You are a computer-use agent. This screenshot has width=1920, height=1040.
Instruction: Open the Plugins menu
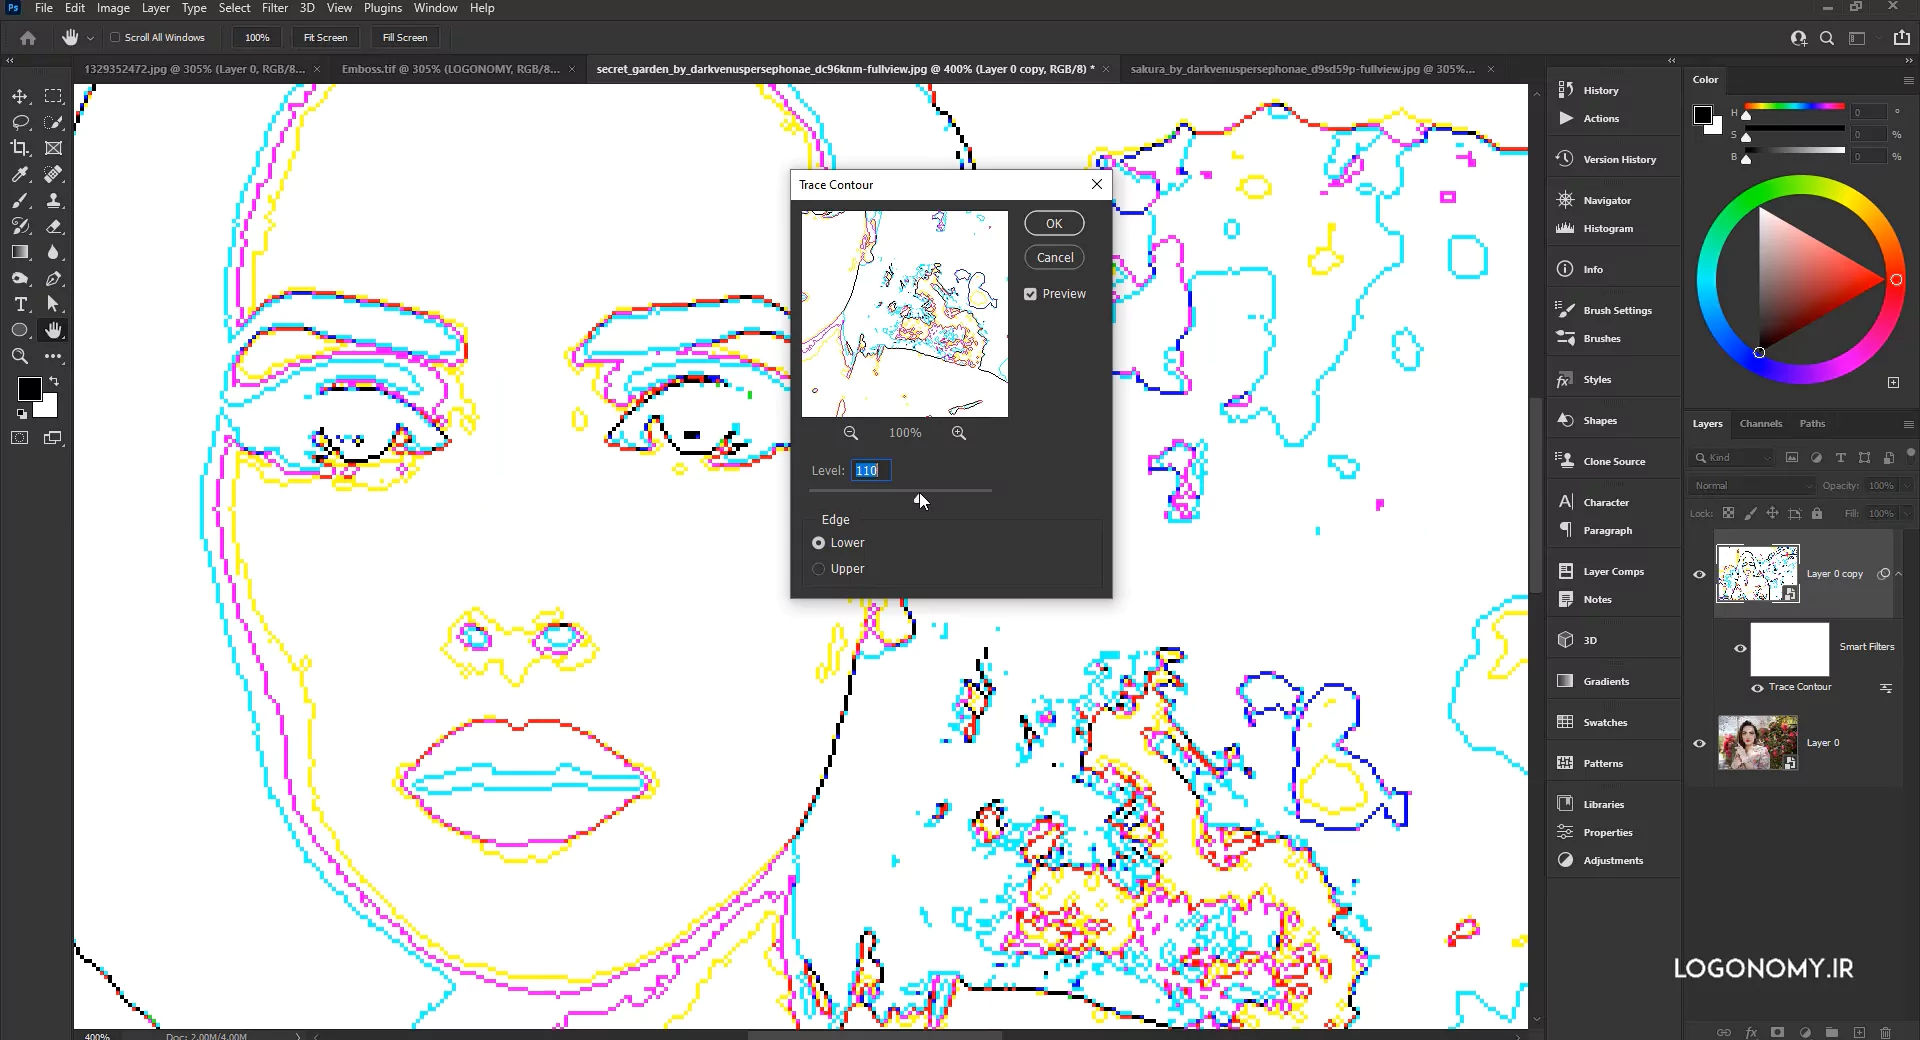pyautogui.click(x=383, y=8)
